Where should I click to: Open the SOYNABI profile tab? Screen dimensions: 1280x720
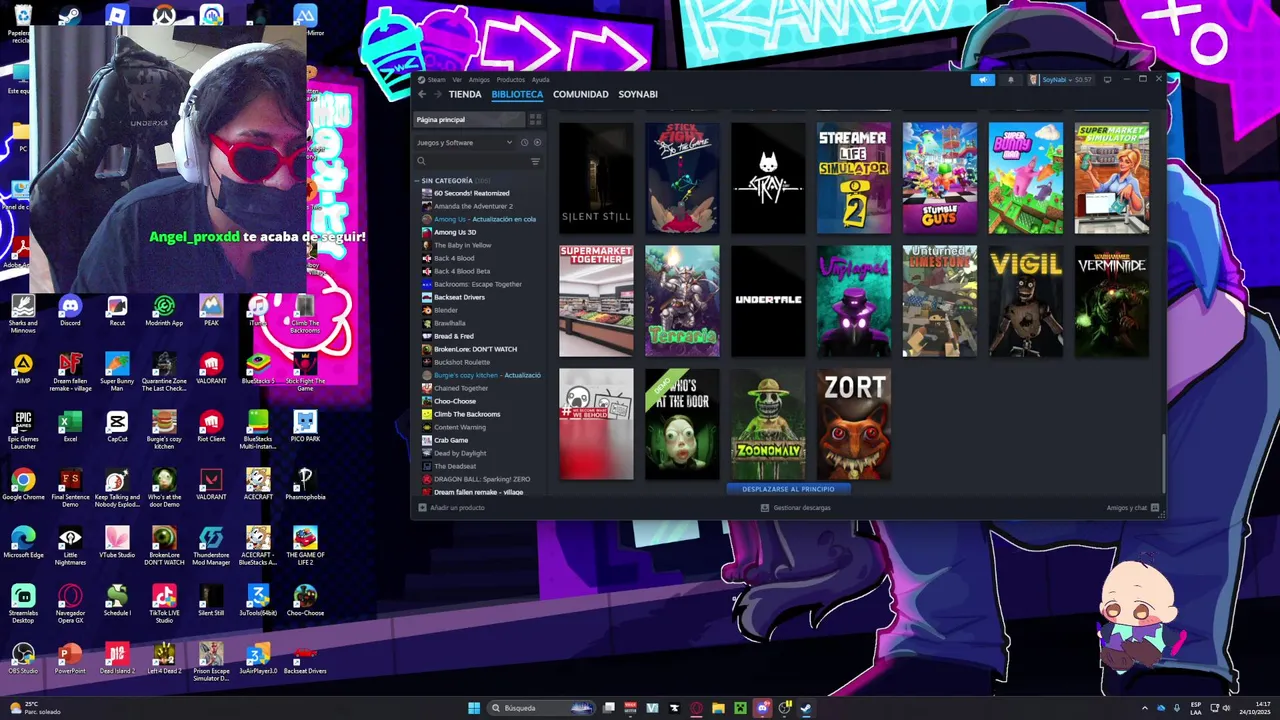[638, 94]
